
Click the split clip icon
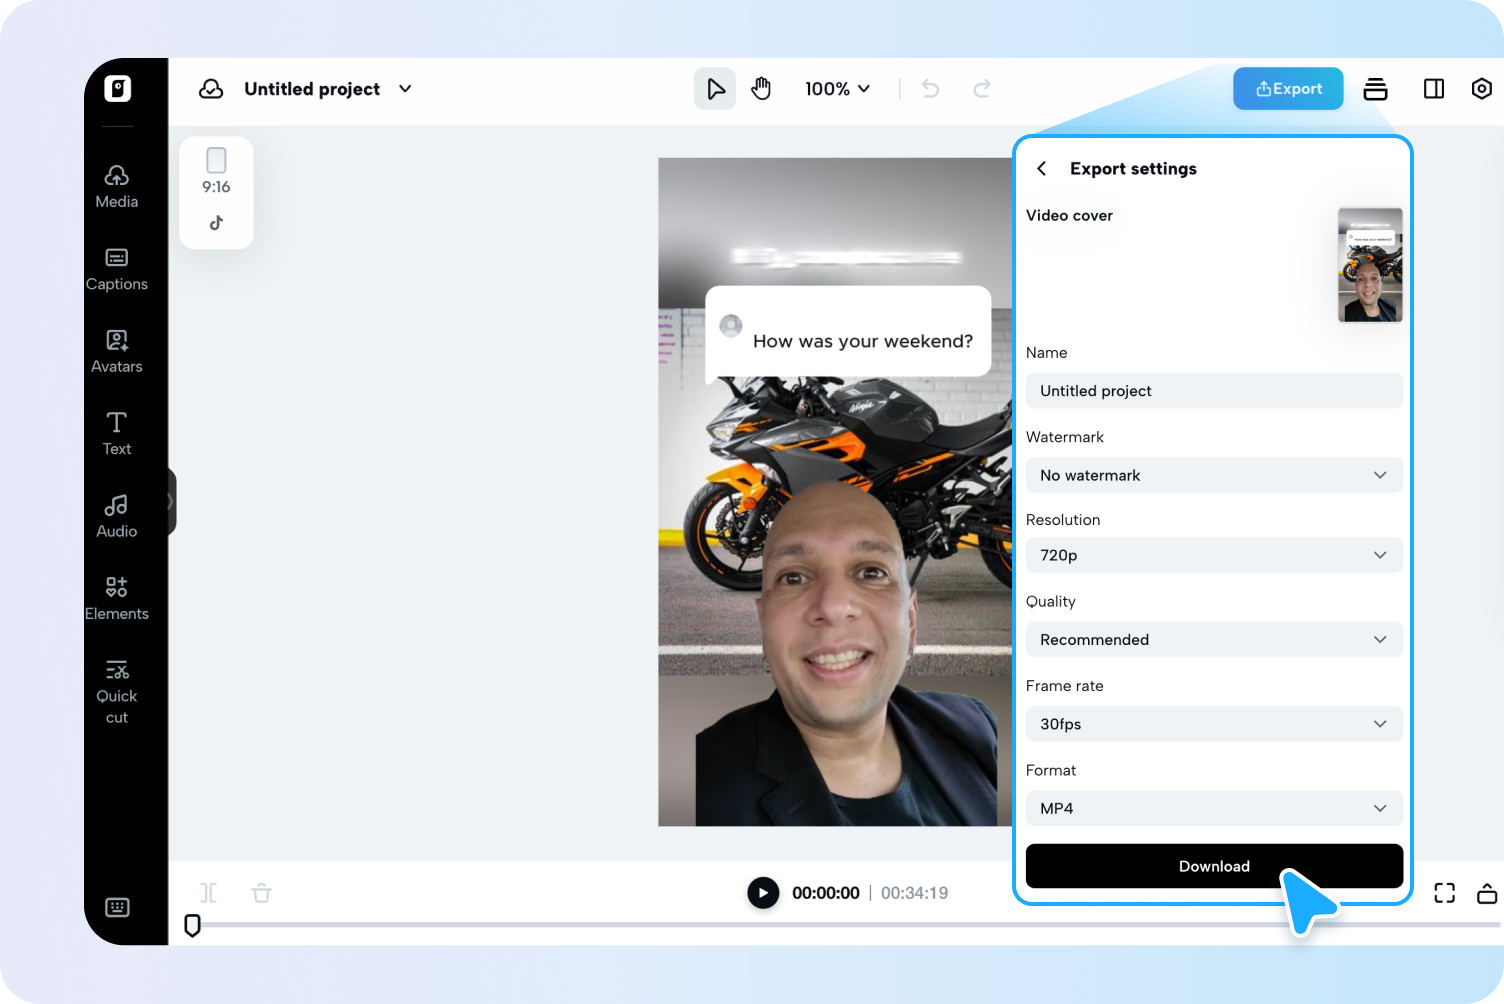pyautogui.click(x=208, y=893)
